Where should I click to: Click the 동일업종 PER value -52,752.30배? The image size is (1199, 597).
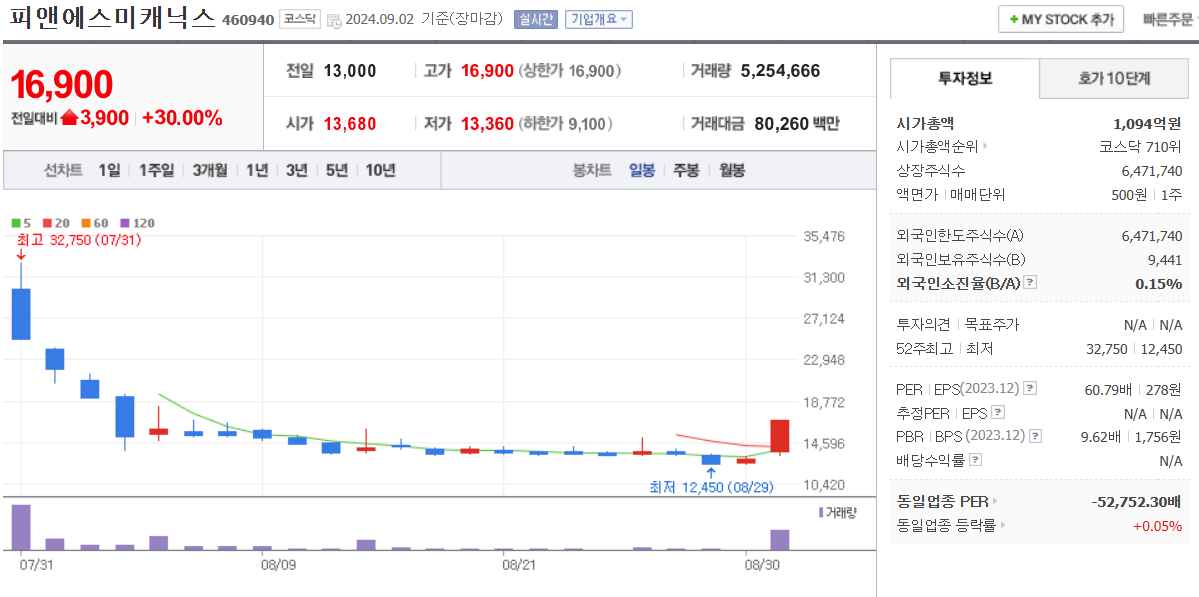[1137, 502]
